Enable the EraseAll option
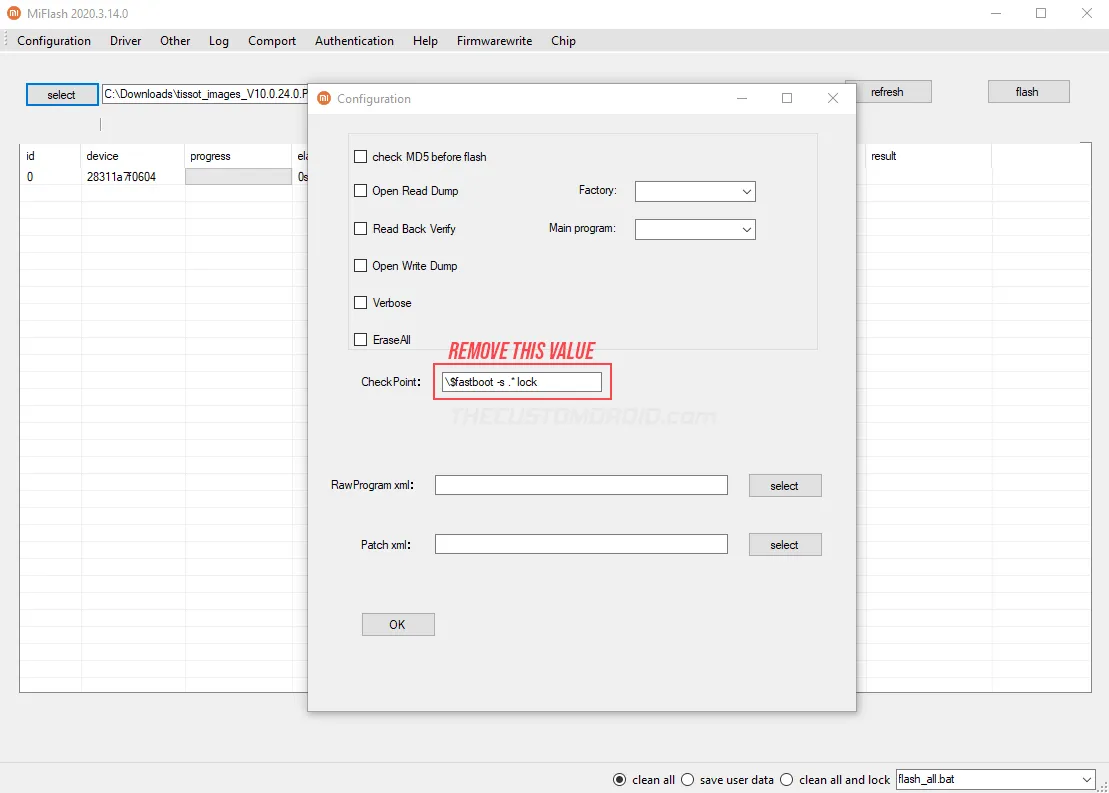The width and height of the screenshot is (1109, 793). pos(361,339)
